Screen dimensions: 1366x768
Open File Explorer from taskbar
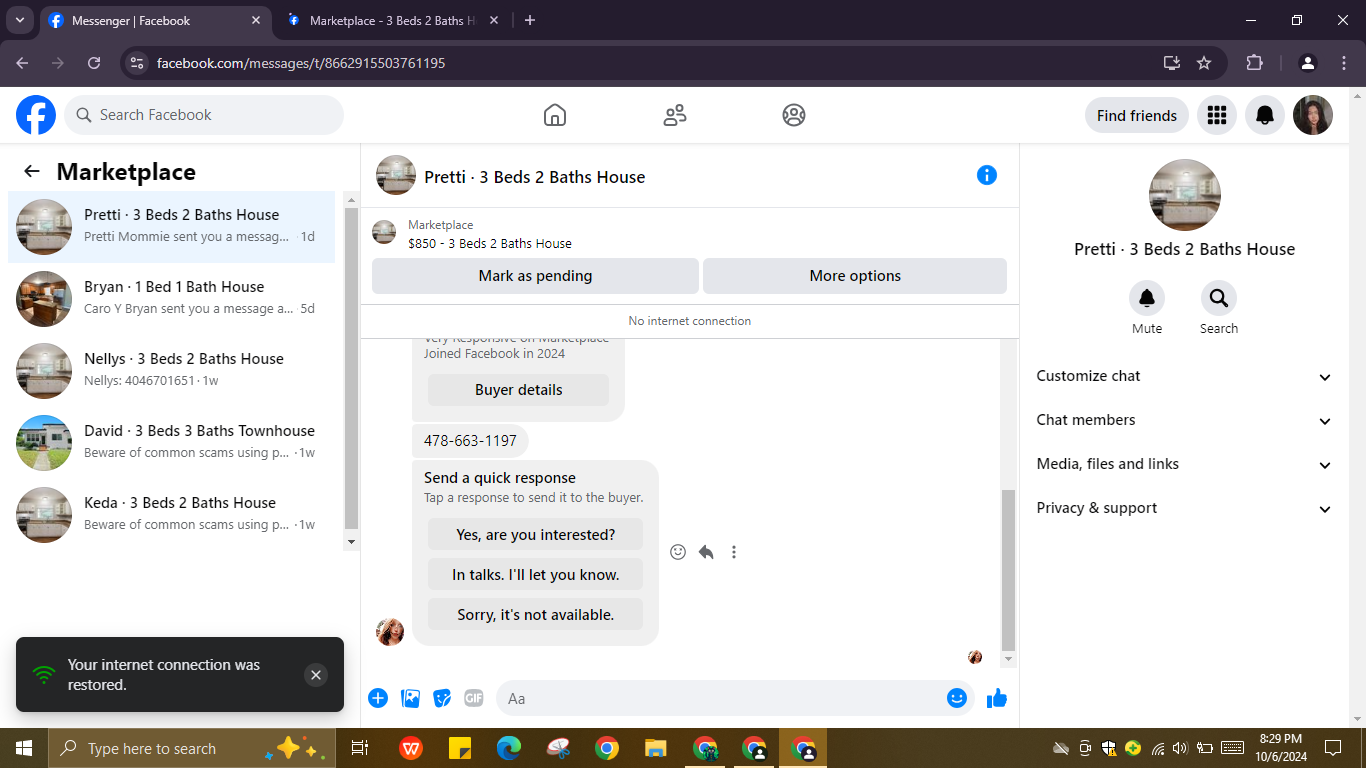point(656,748)
